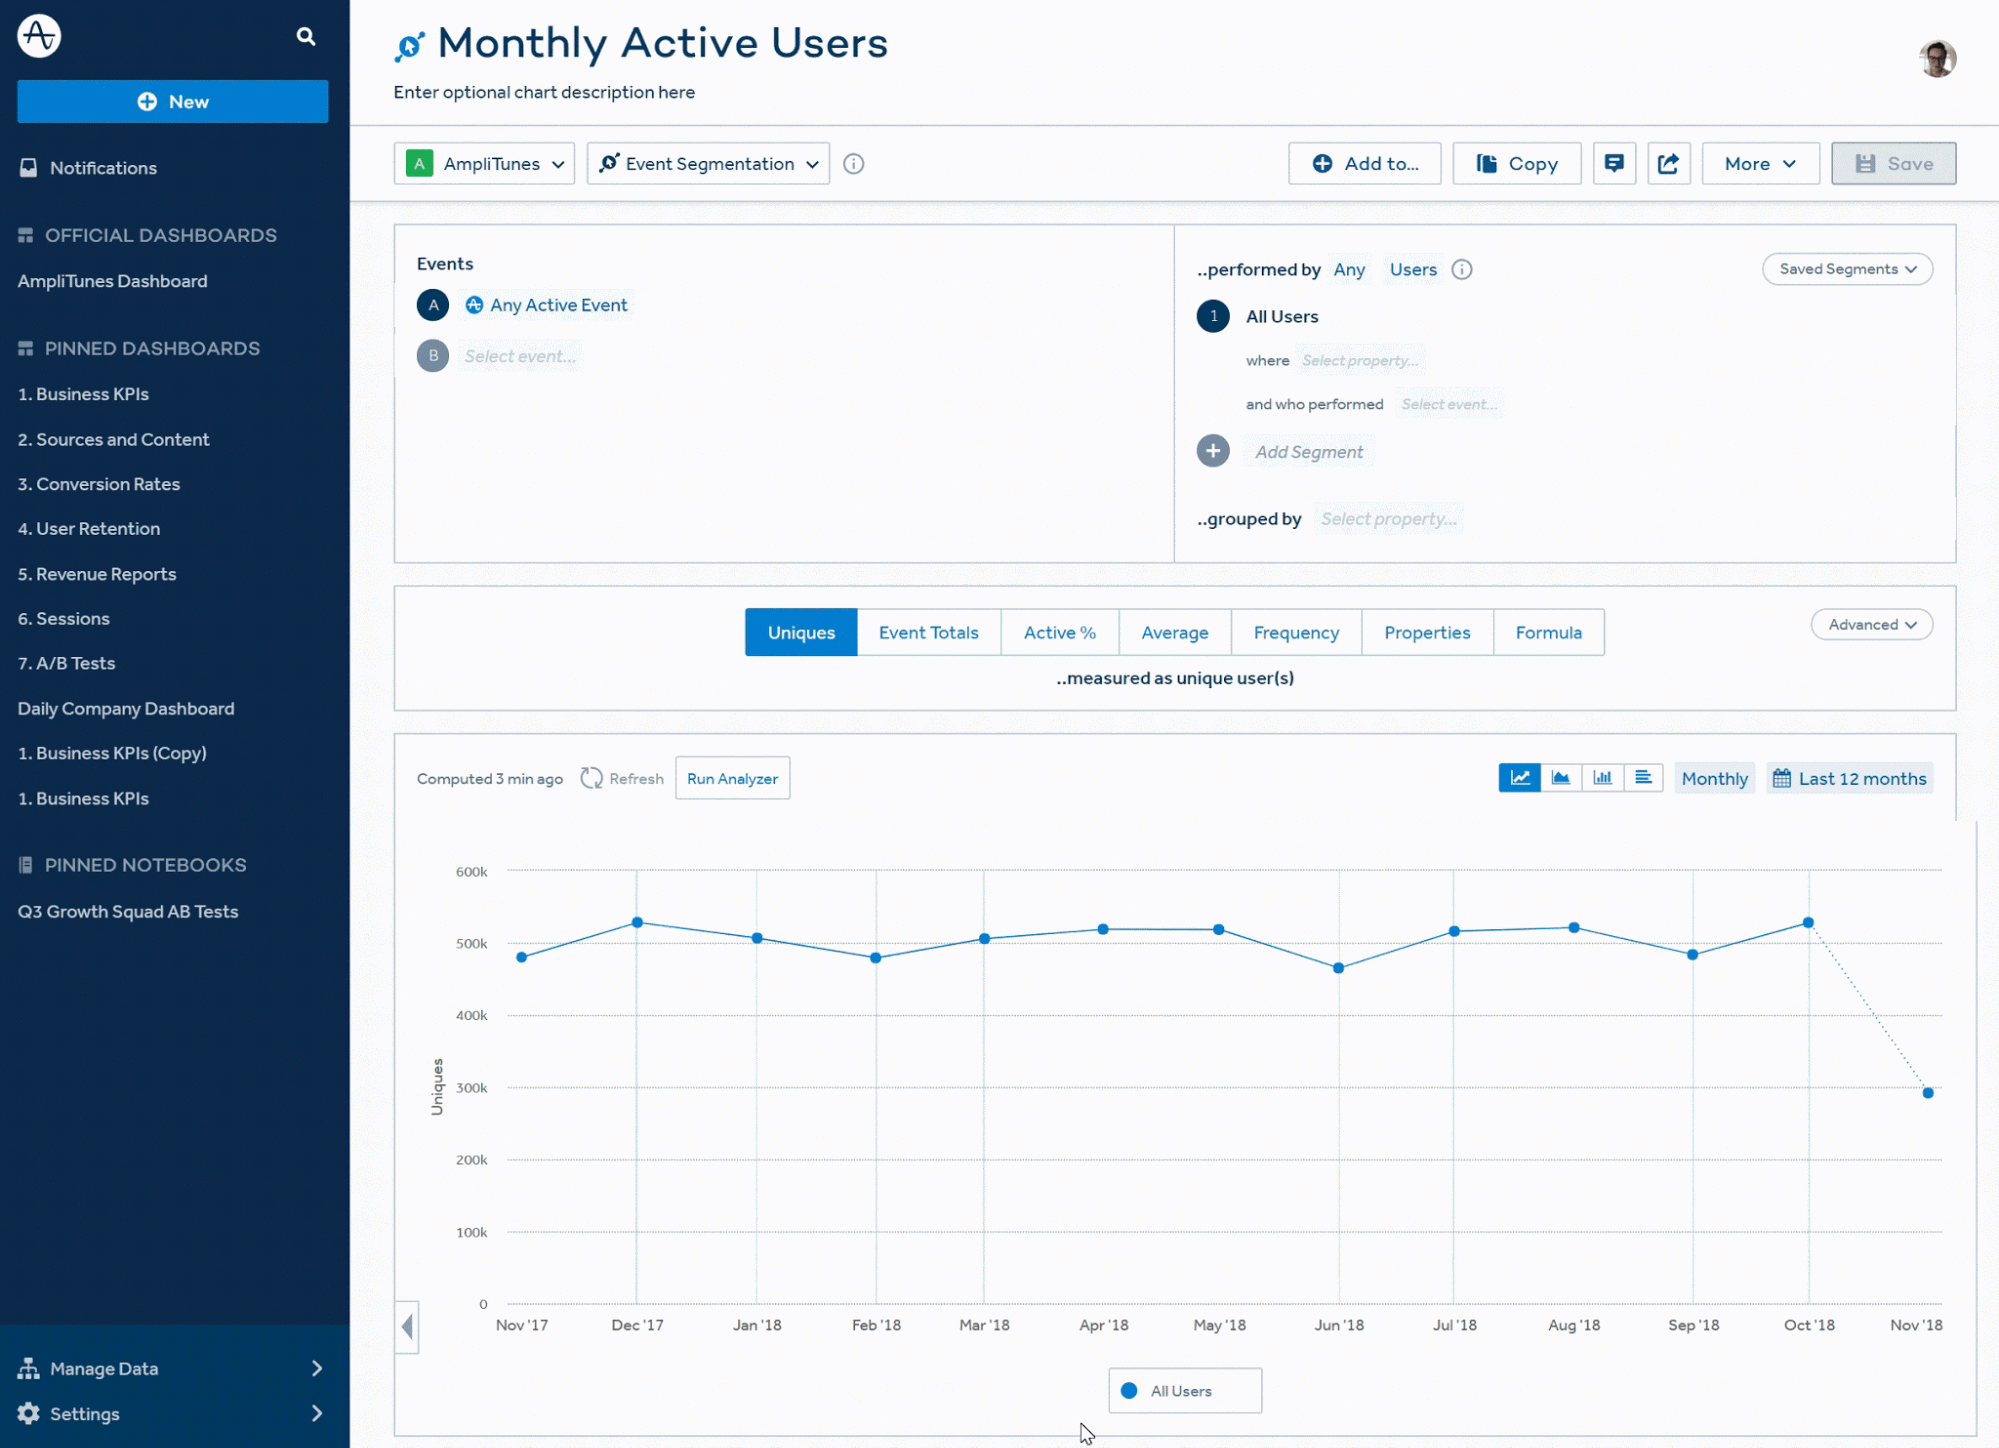Click the Select event field for B
This screenshot has width=1999, height=1448.
click(x=520, y=356)
